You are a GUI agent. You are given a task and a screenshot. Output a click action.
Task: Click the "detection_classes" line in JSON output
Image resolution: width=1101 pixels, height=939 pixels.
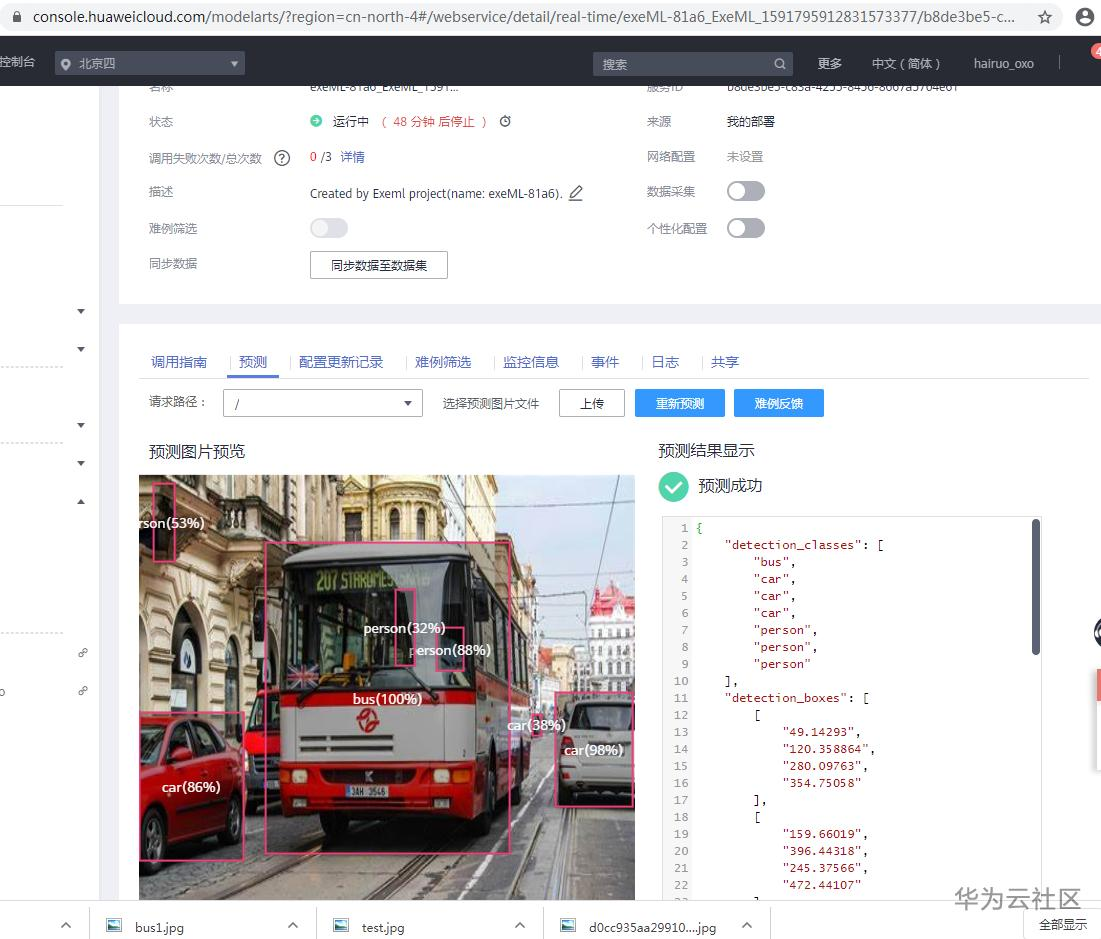[x=804, y=545]
